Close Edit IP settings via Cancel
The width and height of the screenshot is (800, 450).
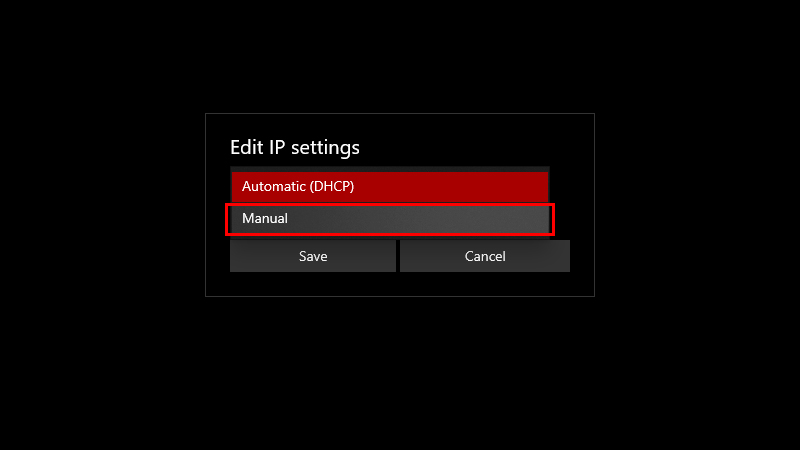(x=485, y=256)
